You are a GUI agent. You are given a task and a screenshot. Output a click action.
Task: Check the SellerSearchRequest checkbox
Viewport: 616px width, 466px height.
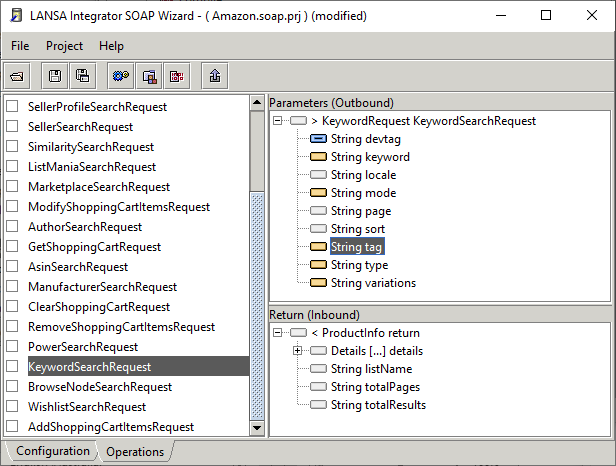coord(12,126)
